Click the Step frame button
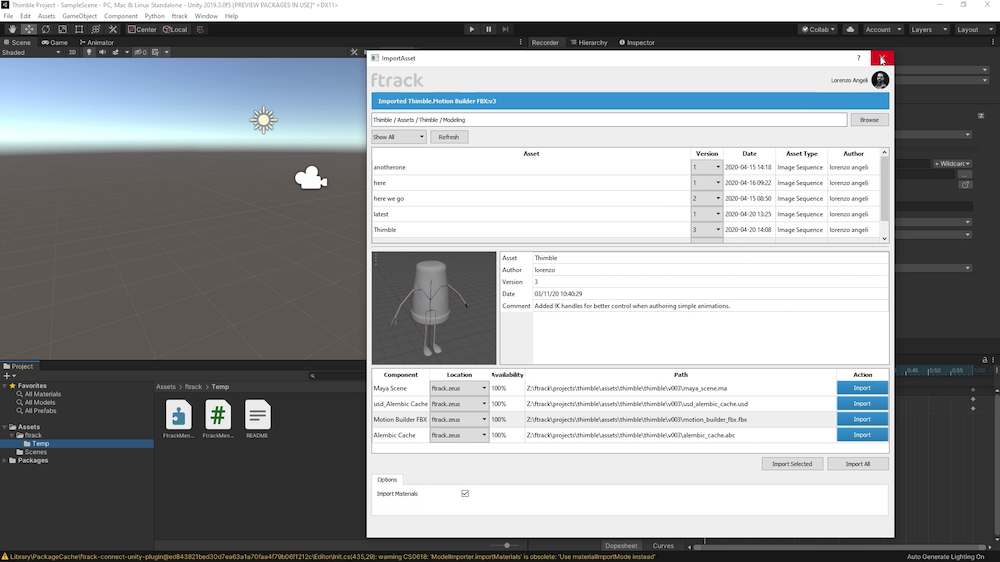The image size is (1000, 562). point(505,29)
